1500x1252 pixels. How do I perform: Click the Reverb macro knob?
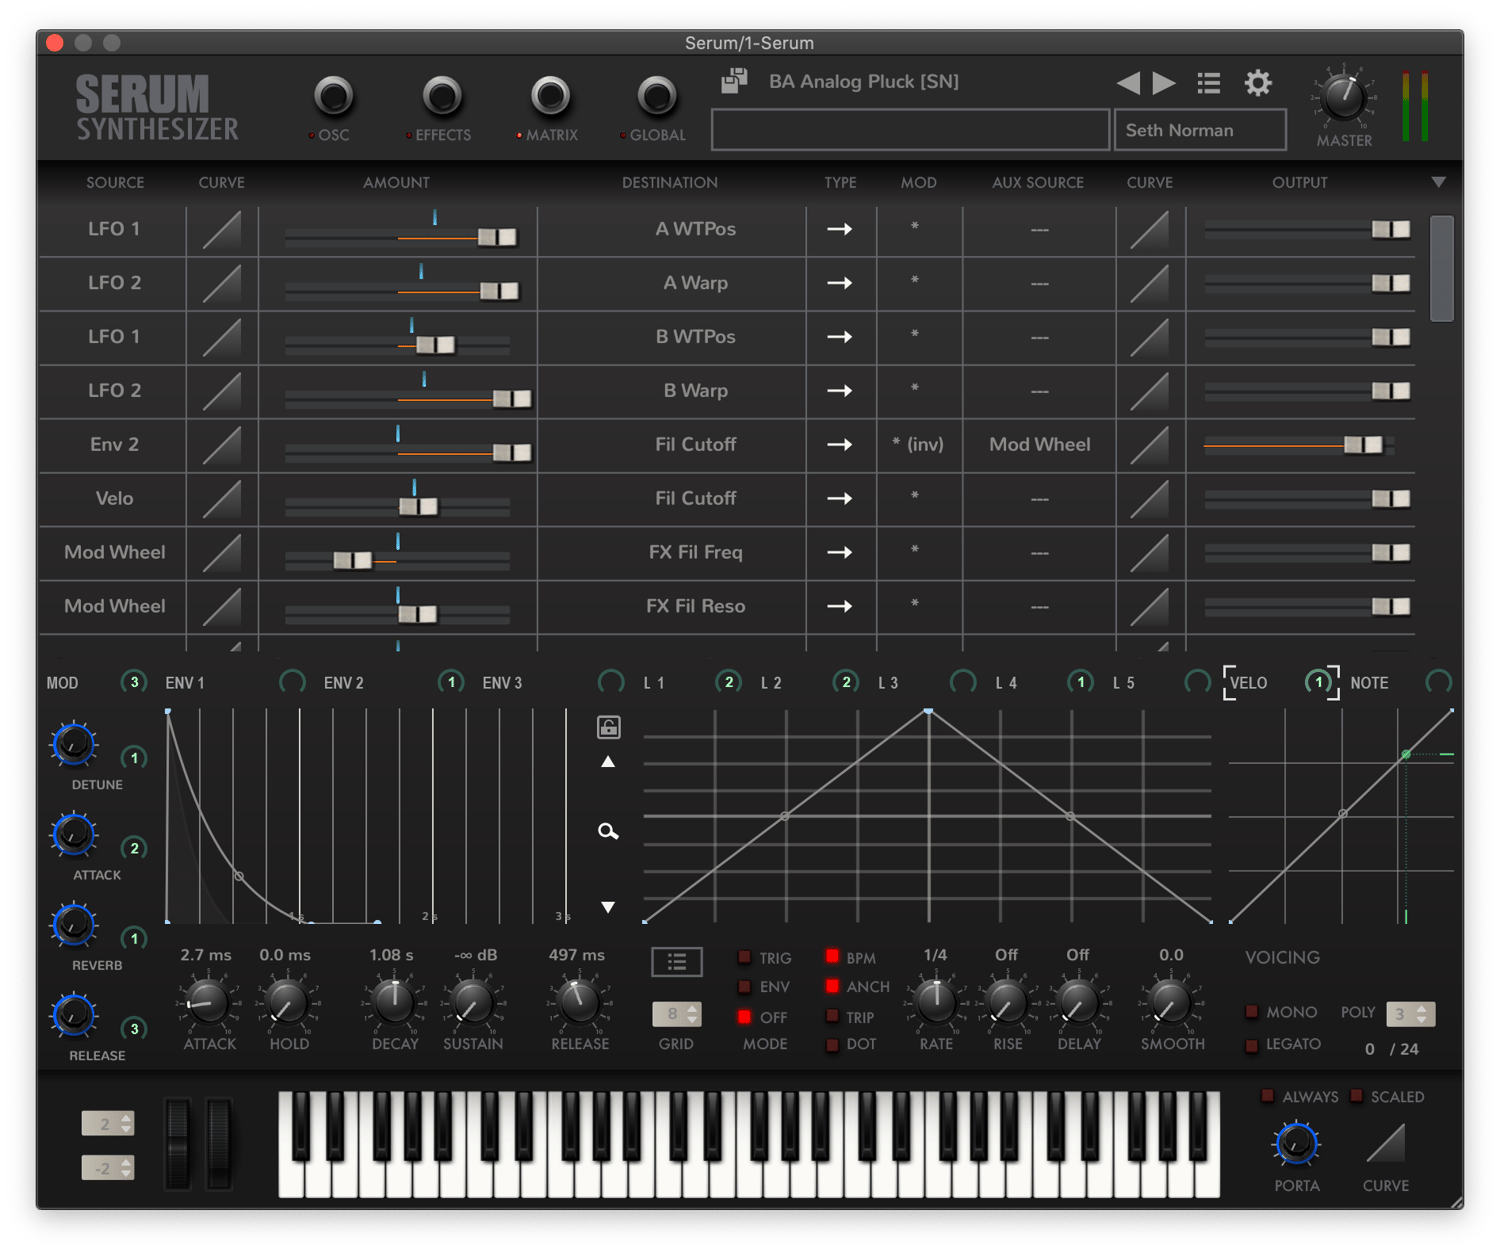coord(73,926)
